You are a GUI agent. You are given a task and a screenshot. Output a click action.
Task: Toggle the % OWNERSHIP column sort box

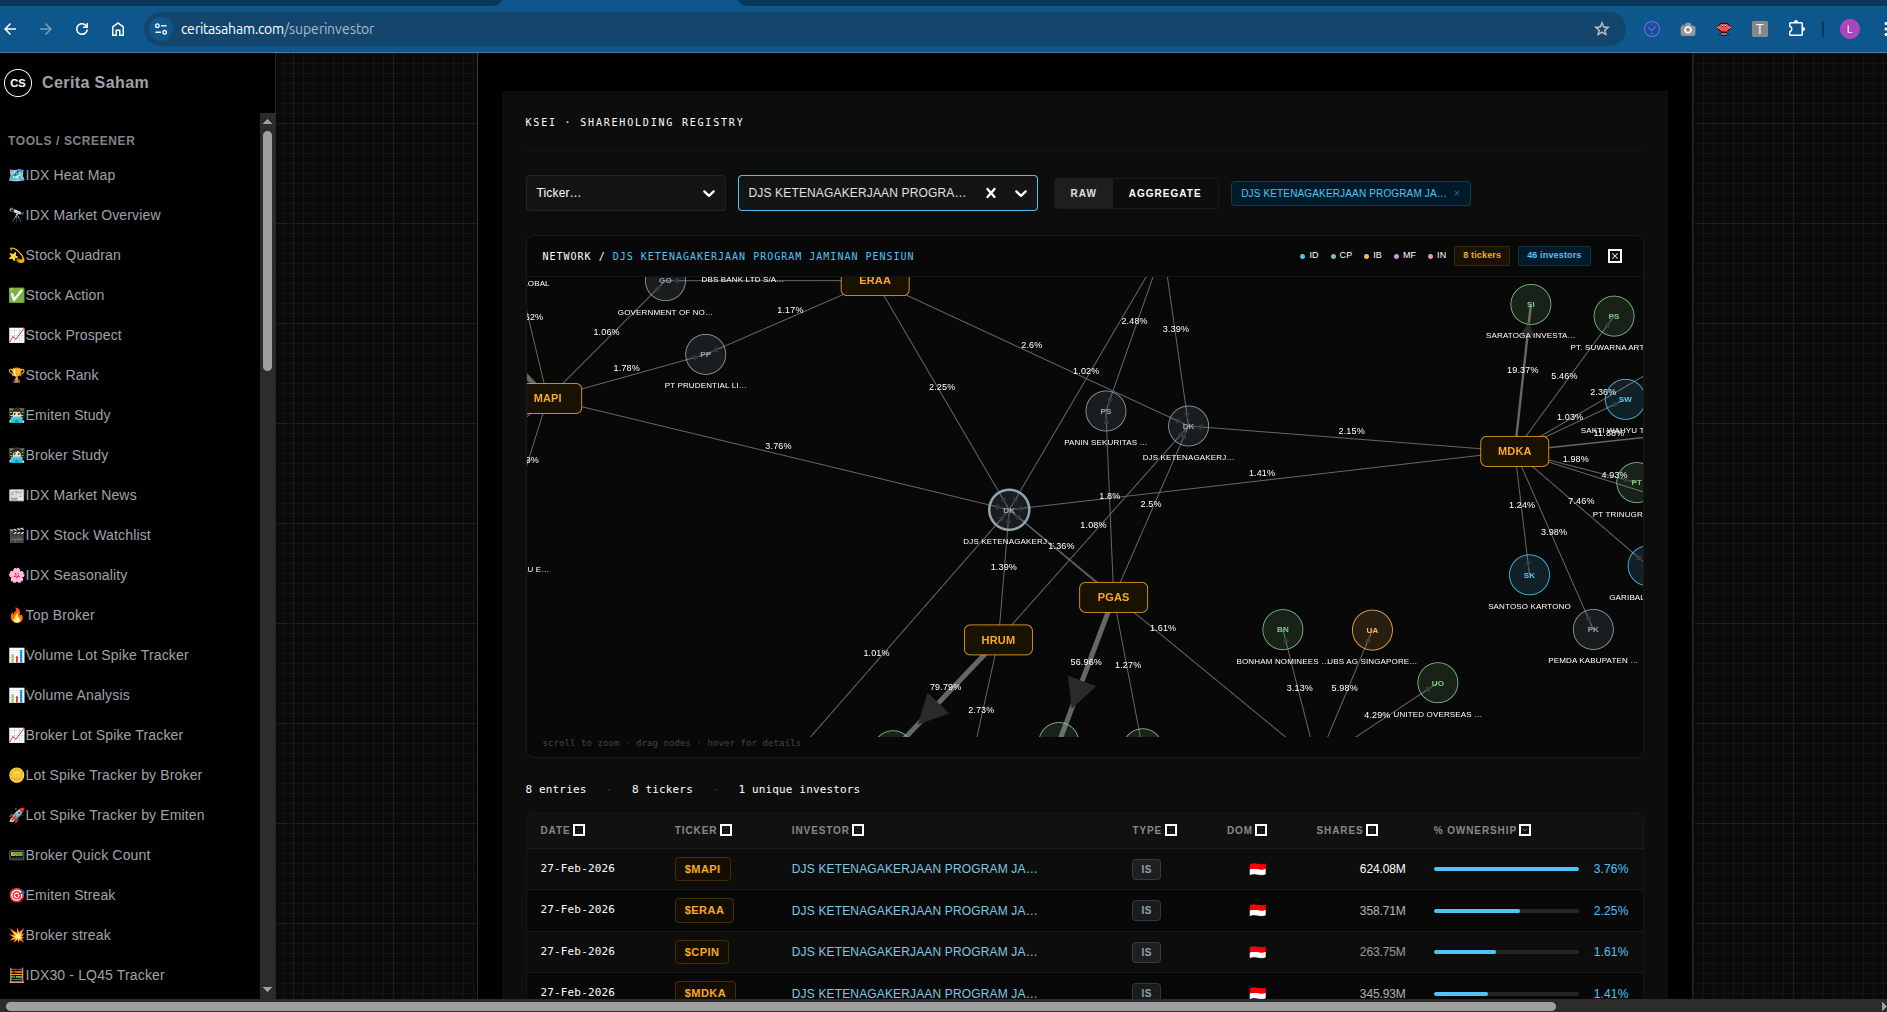coord(1525,830)
